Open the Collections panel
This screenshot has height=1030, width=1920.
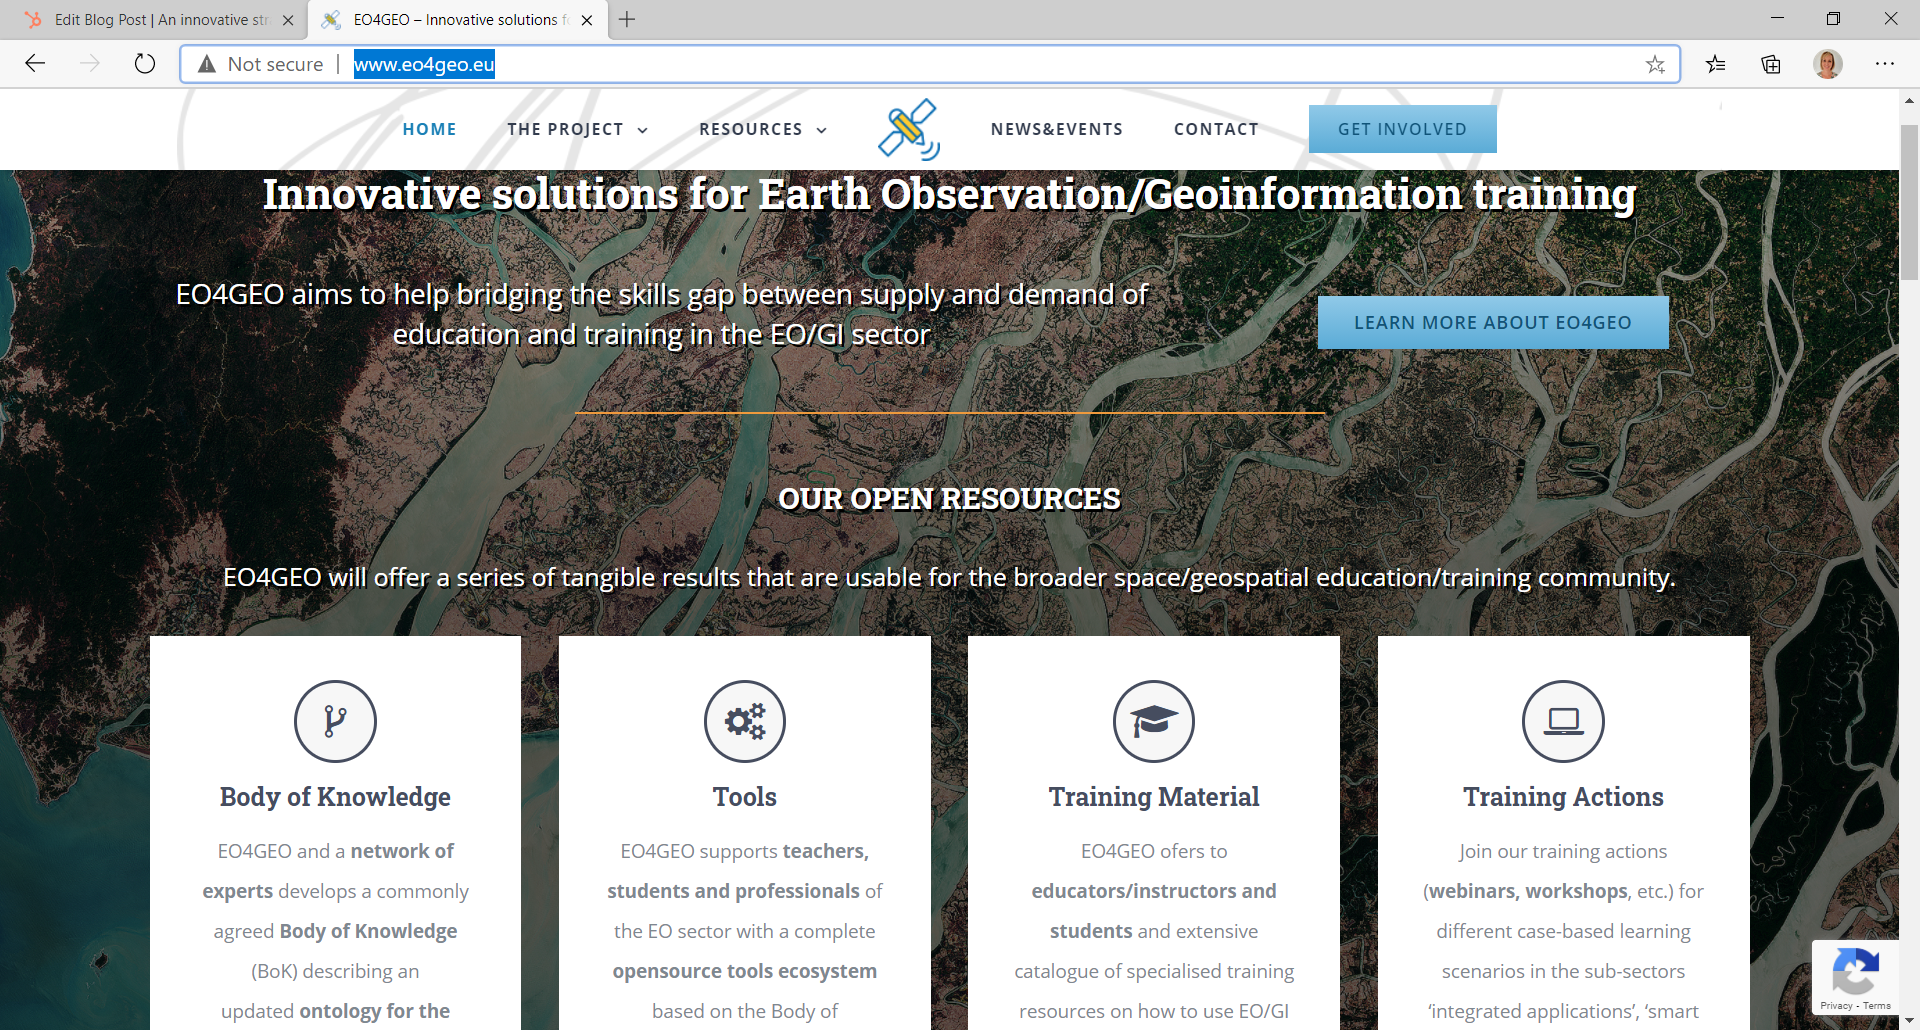pos(1771,63)
